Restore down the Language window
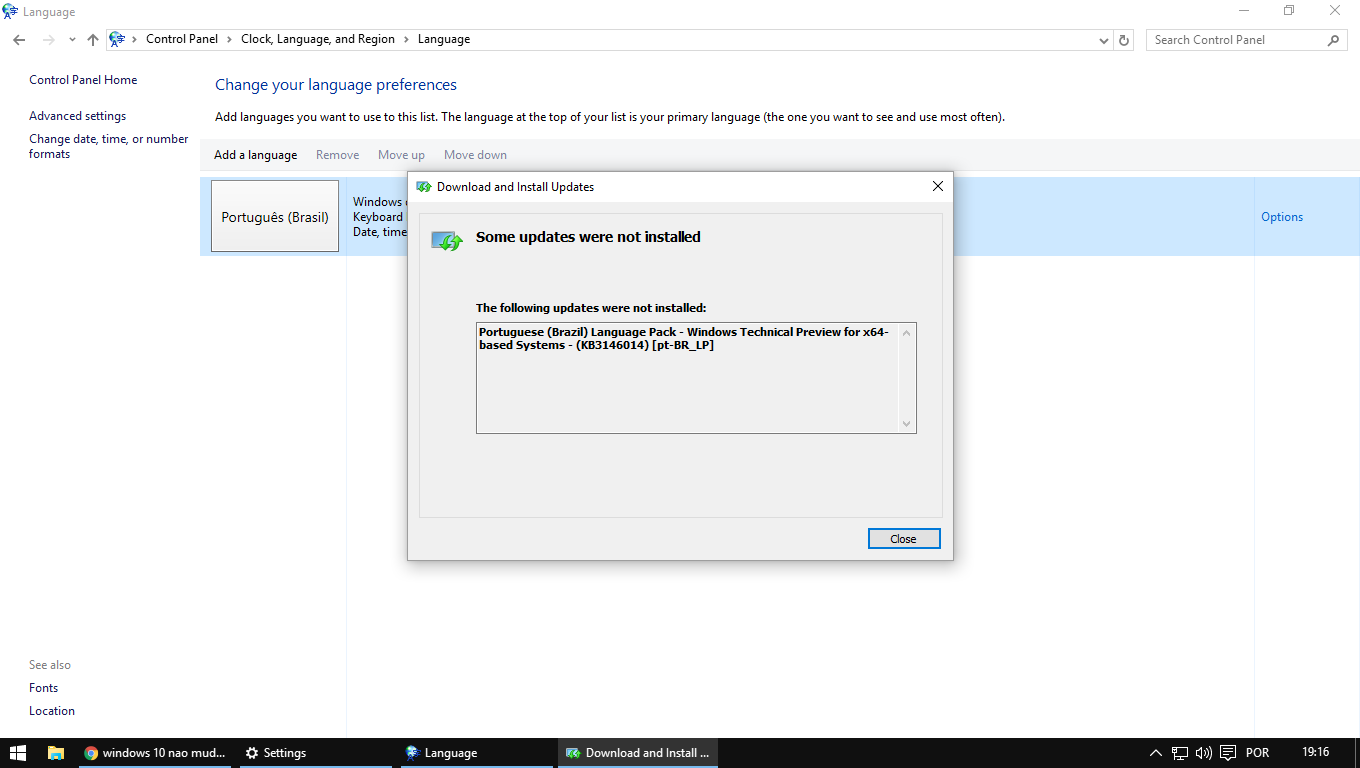This screenshot has width=1360, height=768. 1290,11
